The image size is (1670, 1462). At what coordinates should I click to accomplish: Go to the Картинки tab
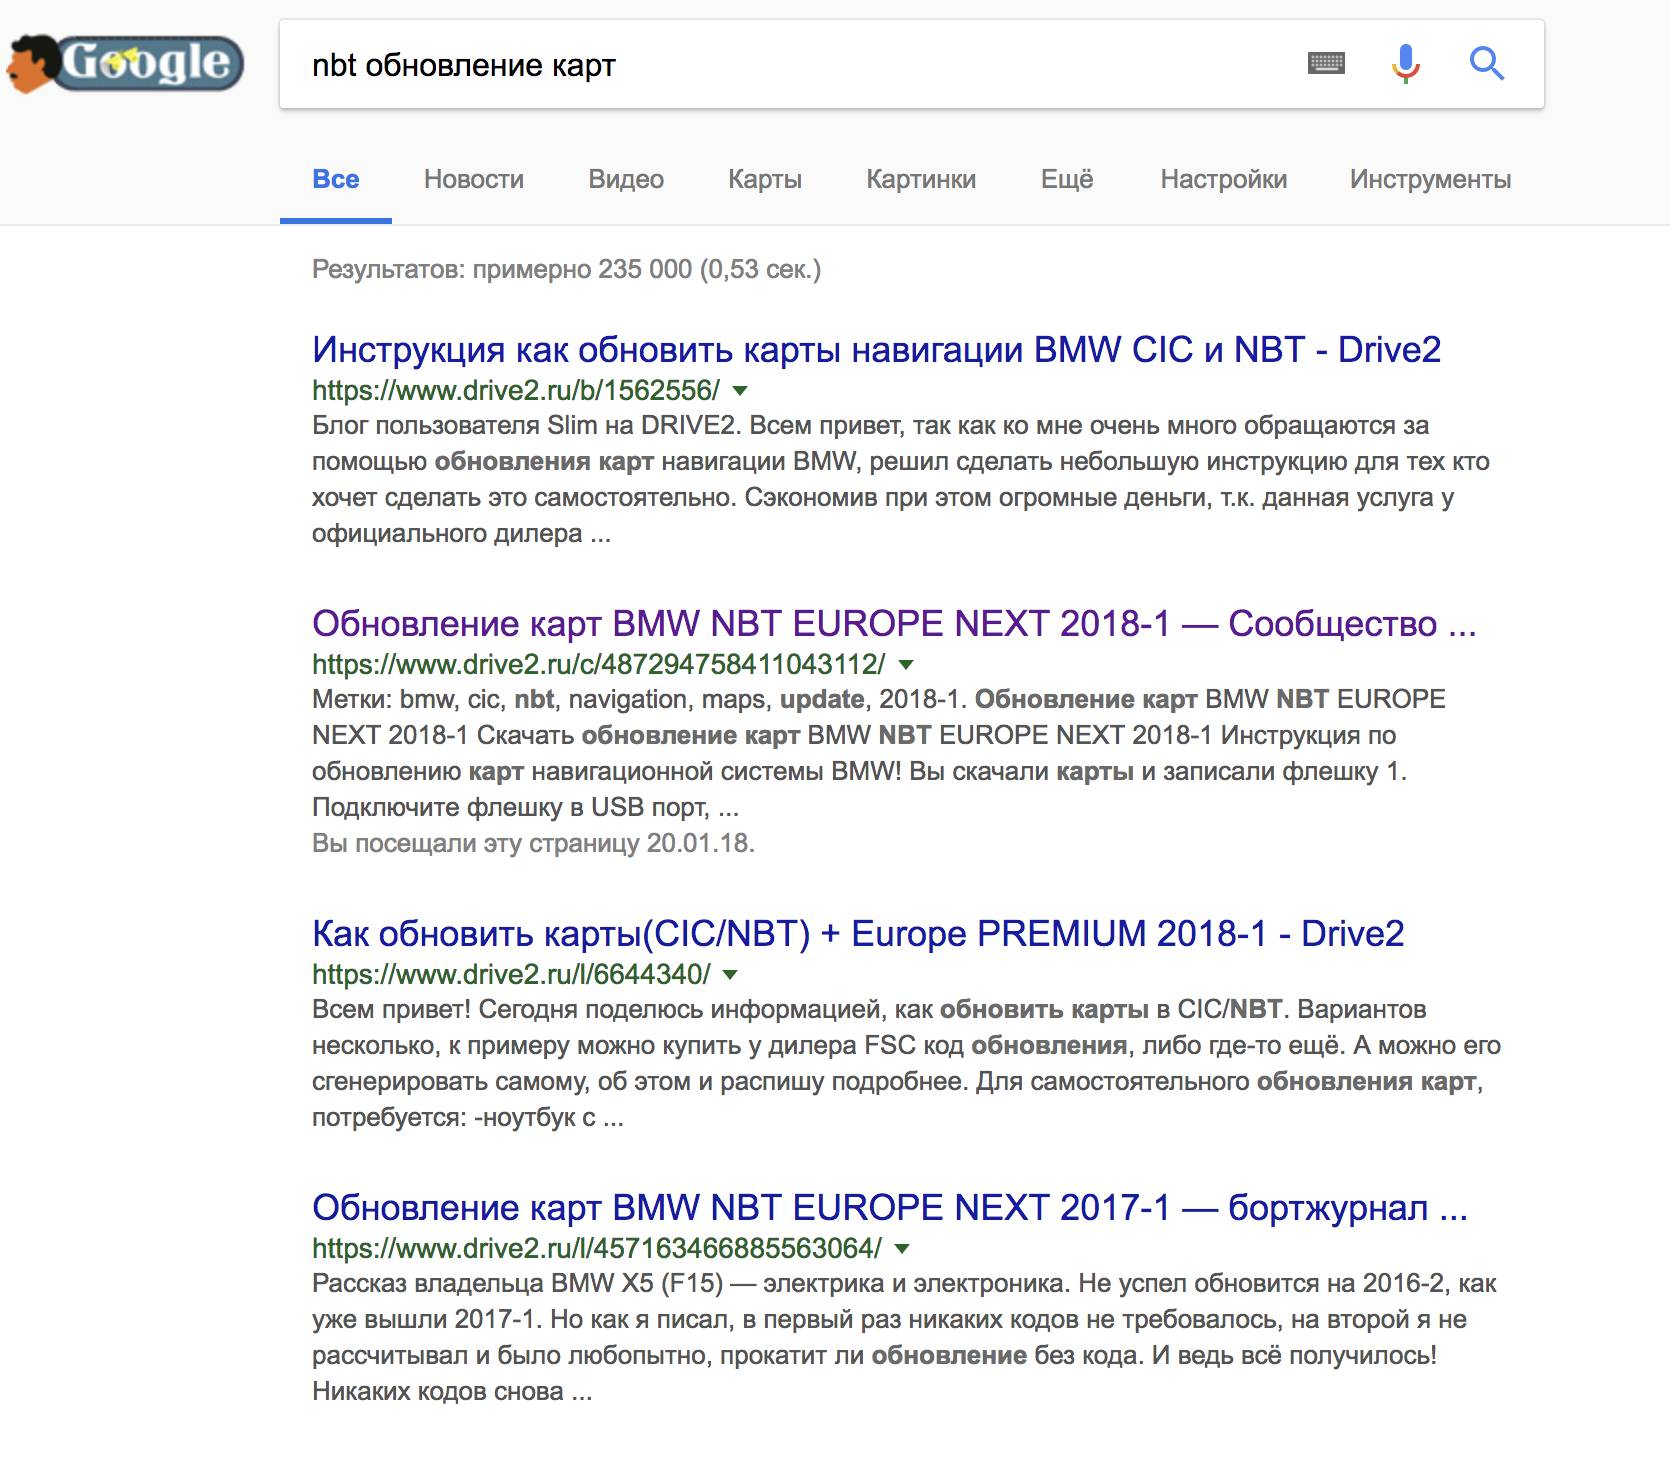pyautogui.click(x=921, y=180)
